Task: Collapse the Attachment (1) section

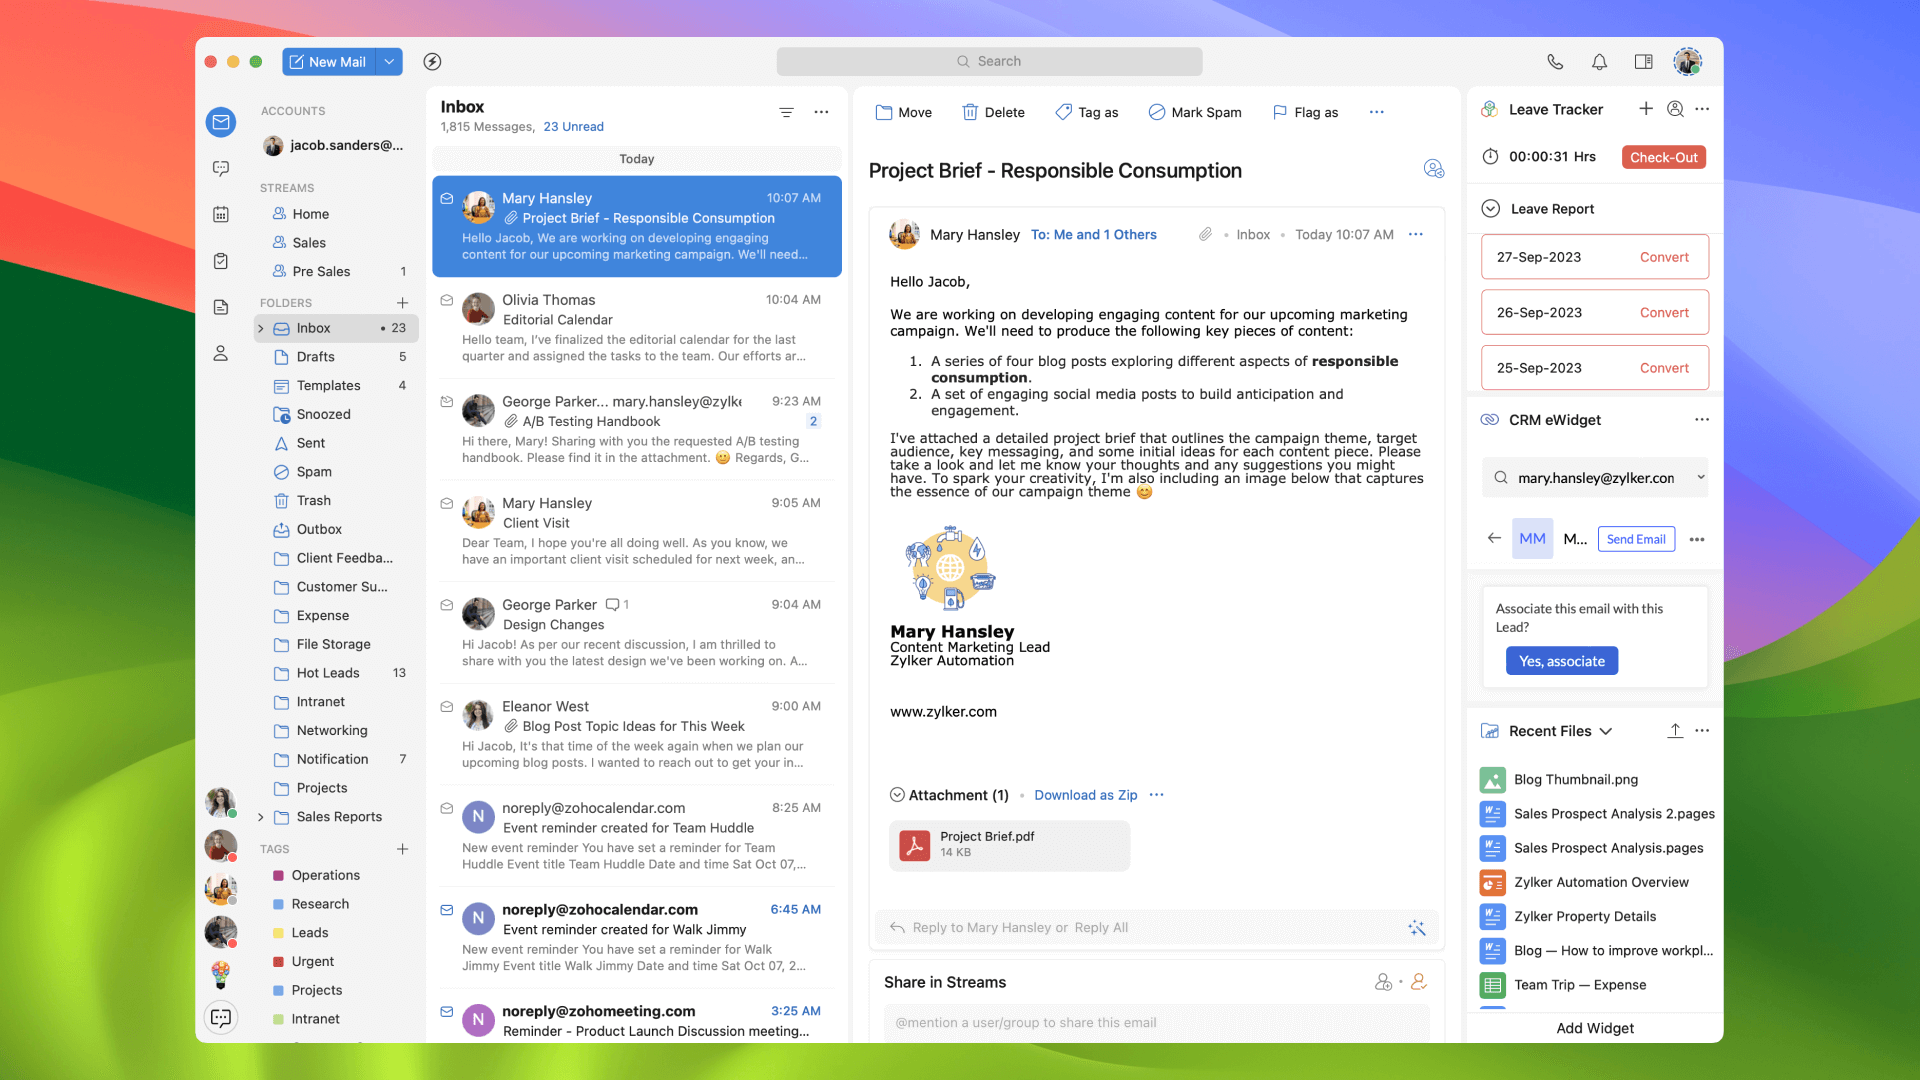Action: point(897,795)
